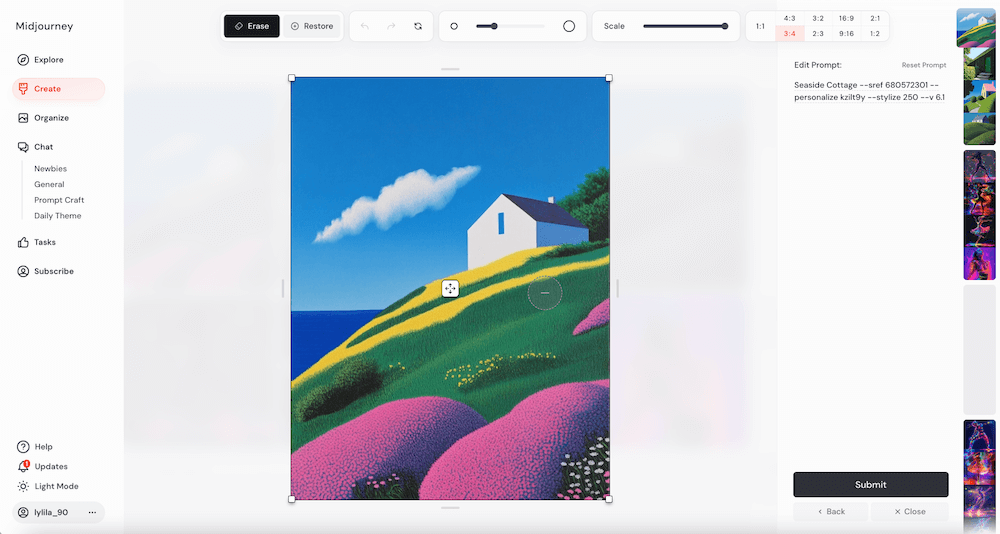Select the Erase mode button

pyautogui.click(x=251, y=26)
